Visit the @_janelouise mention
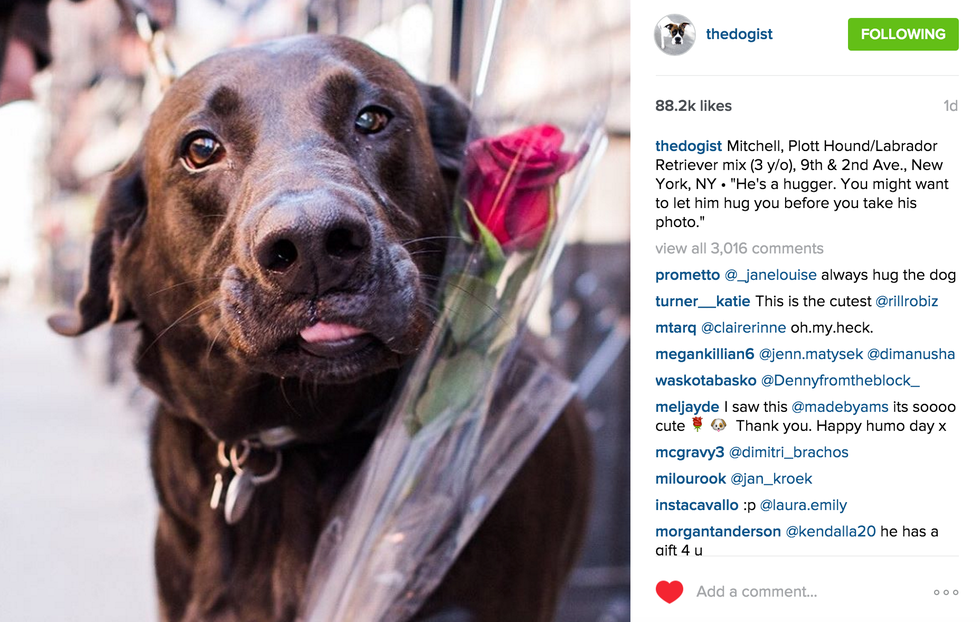 [770, 275]
